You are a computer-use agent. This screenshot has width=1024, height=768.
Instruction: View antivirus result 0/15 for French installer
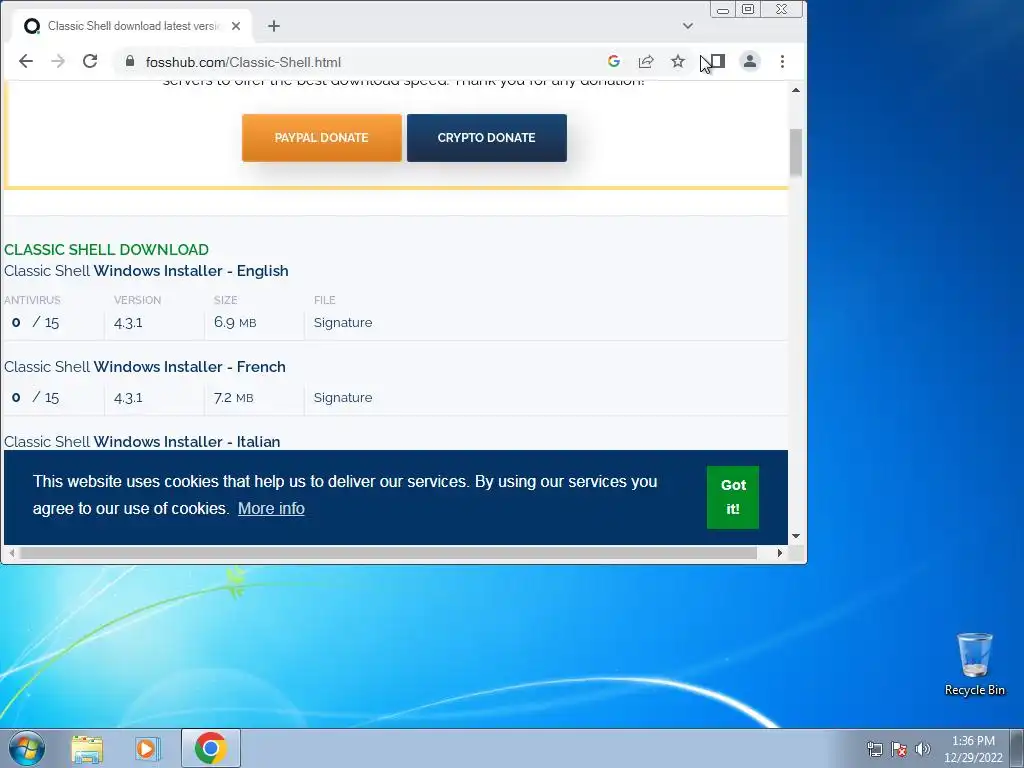pos(35,398)
